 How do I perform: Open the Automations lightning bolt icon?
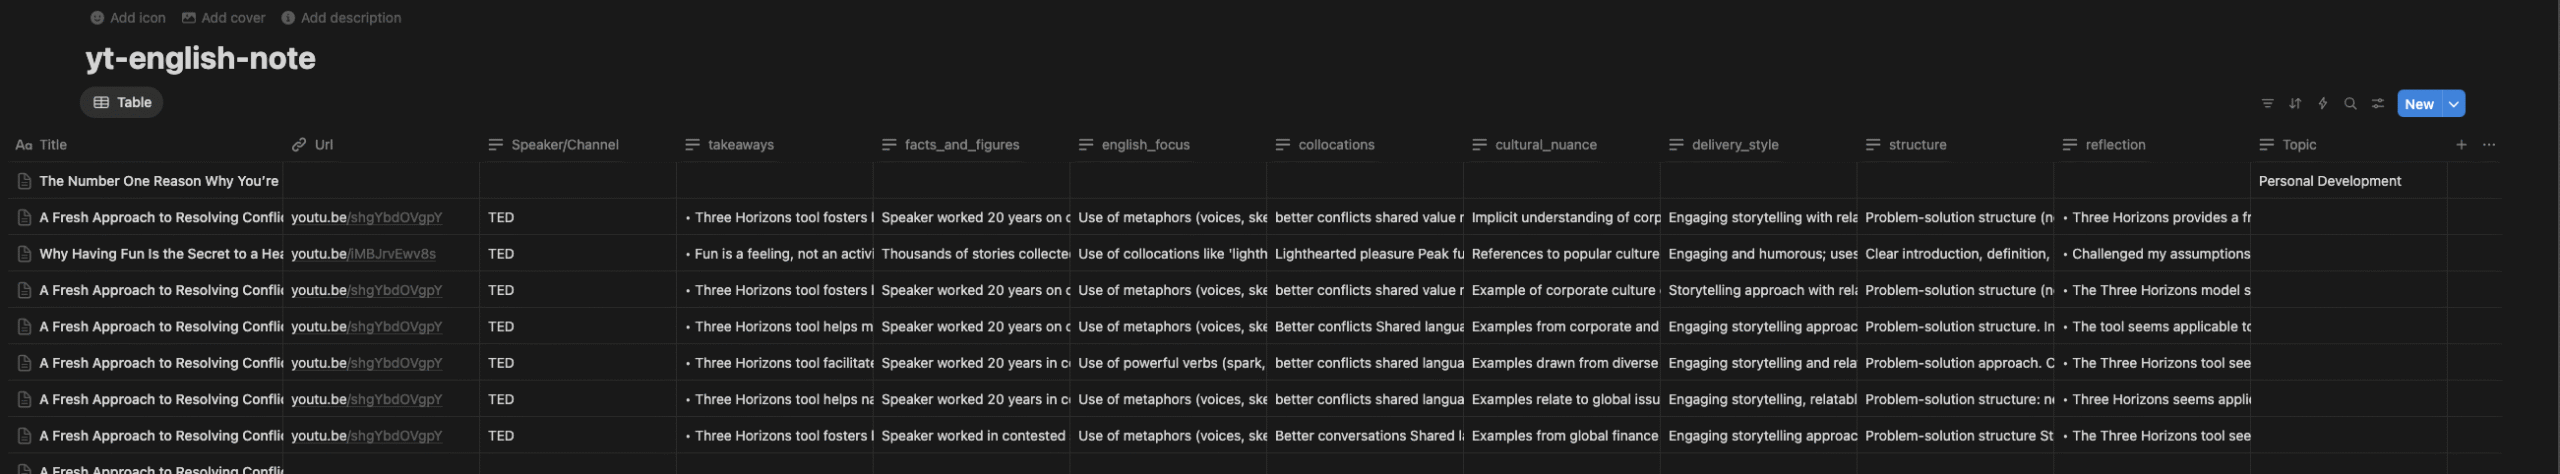[2323, 104]
